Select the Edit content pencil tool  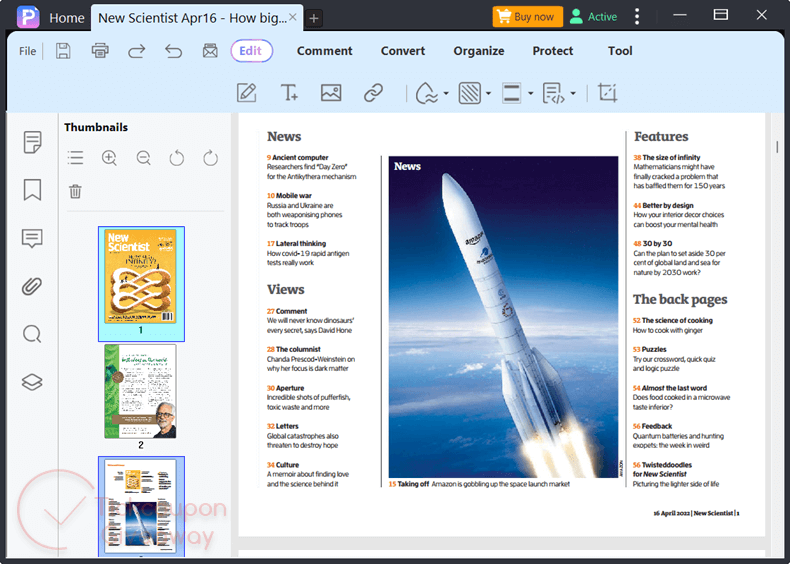click(246, 93)
